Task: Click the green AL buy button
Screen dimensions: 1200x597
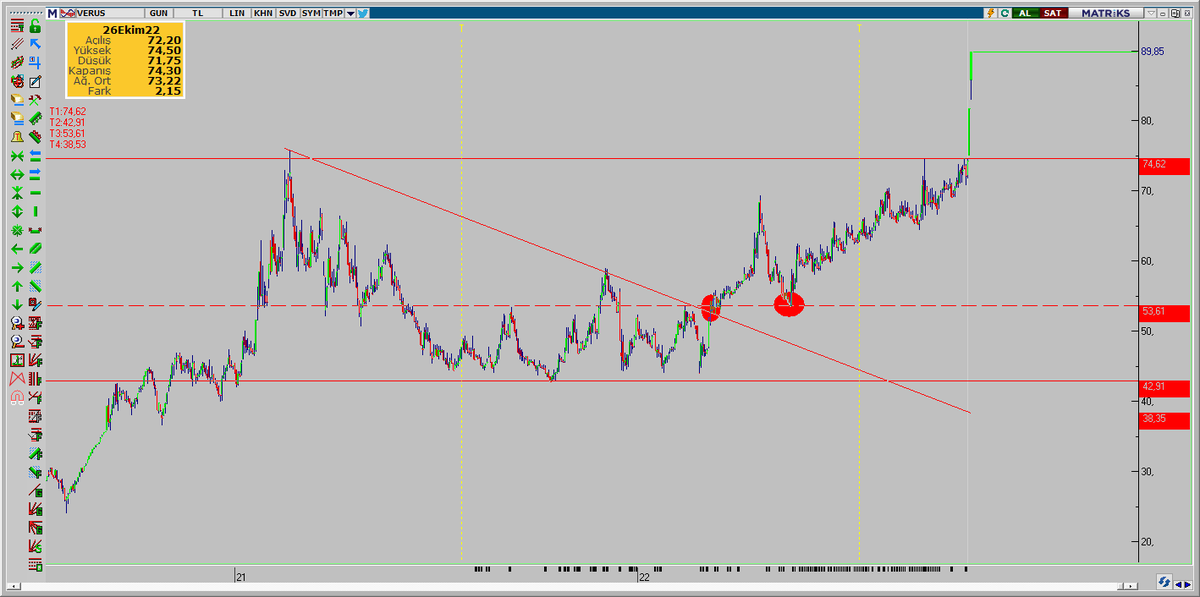Action: pos(1025,13)
